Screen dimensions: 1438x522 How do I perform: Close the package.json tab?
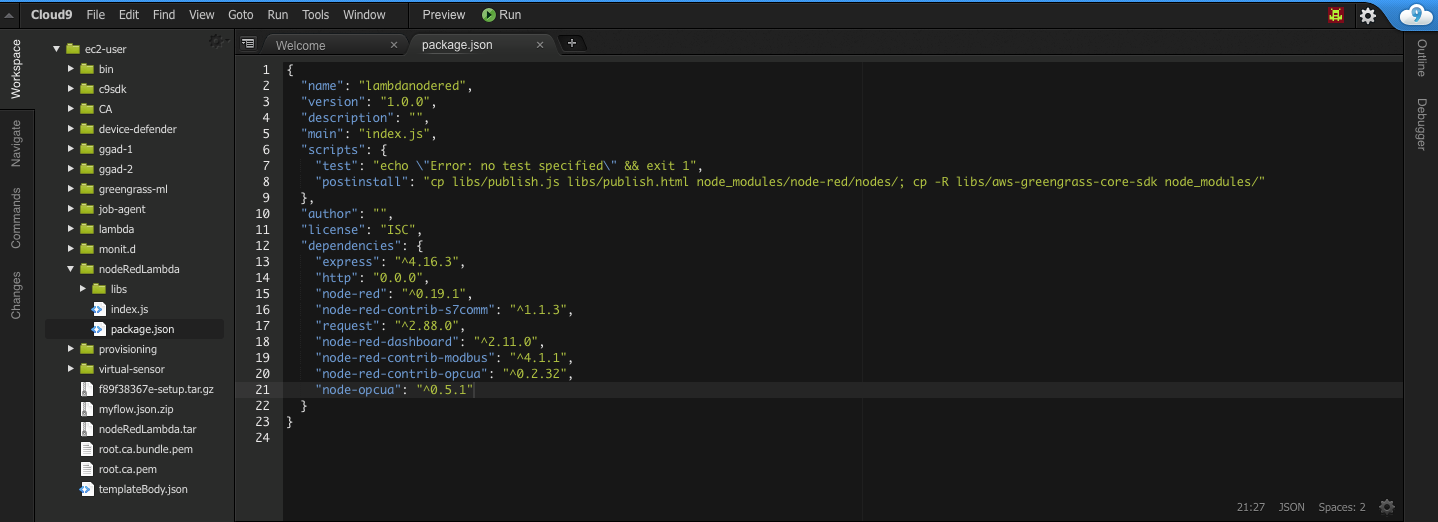[540, 45]
